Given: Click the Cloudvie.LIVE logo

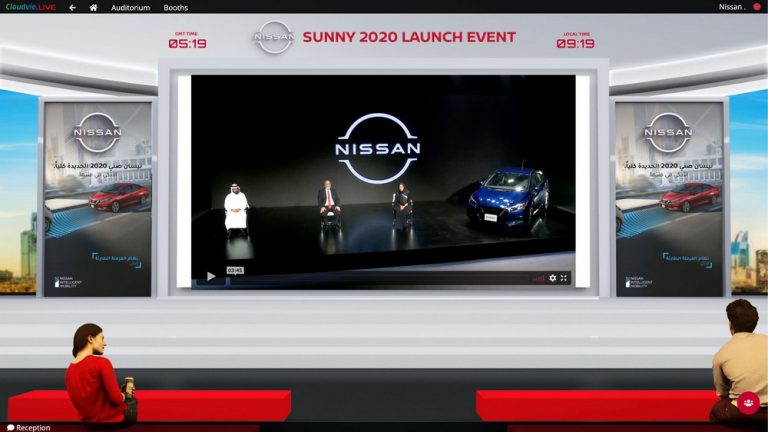Looking at the screenshot, I should pyautogui.click(x=28, y=7).
